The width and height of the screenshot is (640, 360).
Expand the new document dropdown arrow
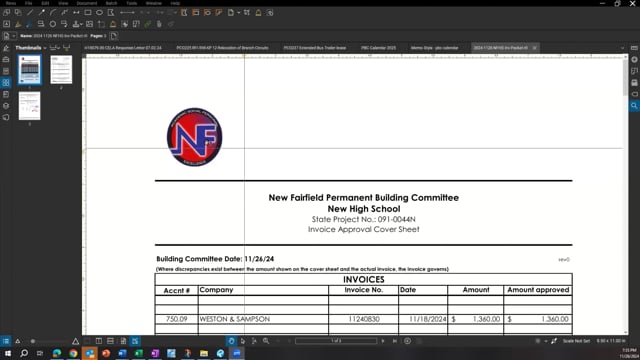238,13
